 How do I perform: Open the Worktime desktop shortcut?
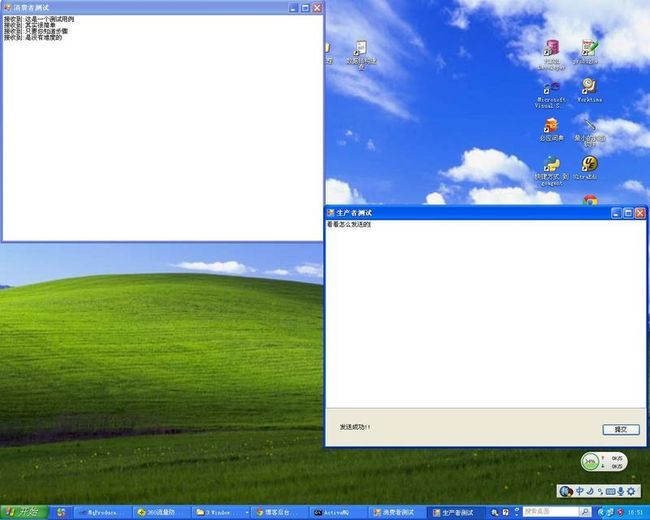pyautogui.click(x=589, y=90)
